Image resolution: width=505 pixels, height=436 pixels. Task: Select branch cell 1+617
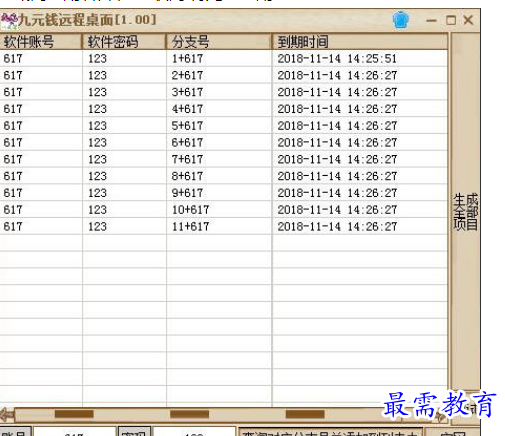click(187, 59)
